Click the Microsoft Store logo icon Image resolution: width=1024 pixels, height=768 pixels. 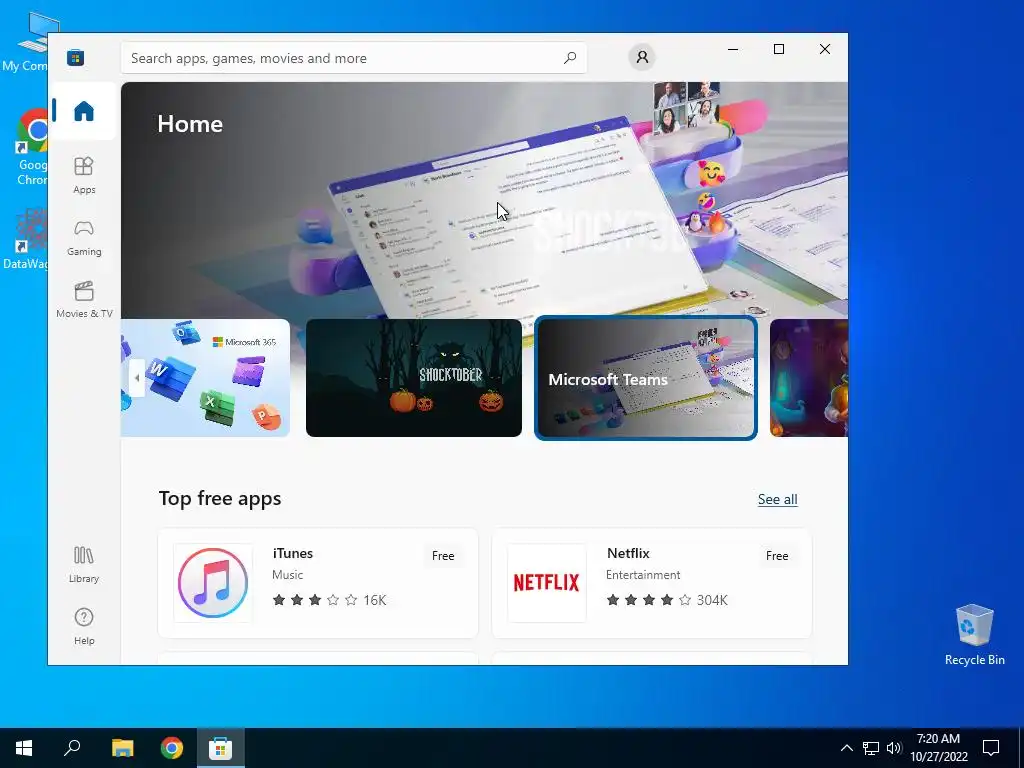coord(75,57)
